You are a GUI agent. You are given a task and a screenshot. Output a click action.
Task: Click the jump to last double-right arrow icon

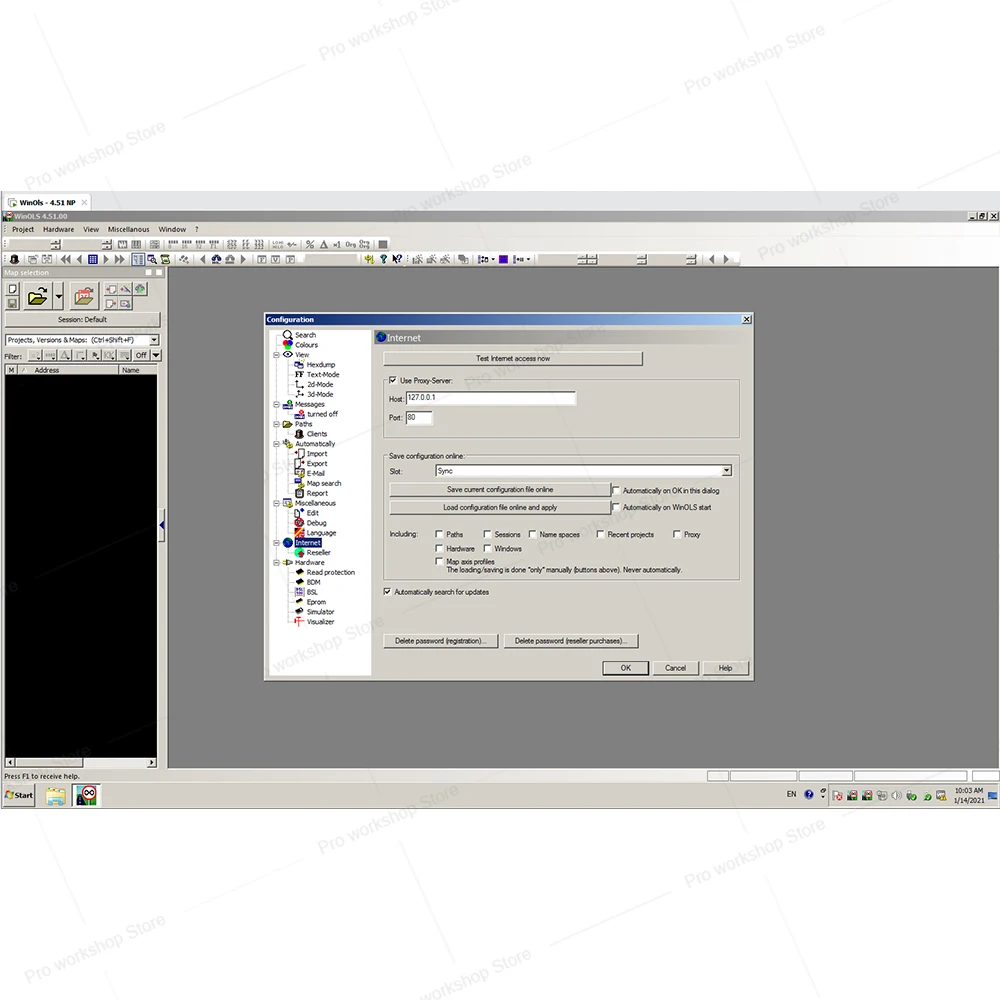(x=119, y=260)
